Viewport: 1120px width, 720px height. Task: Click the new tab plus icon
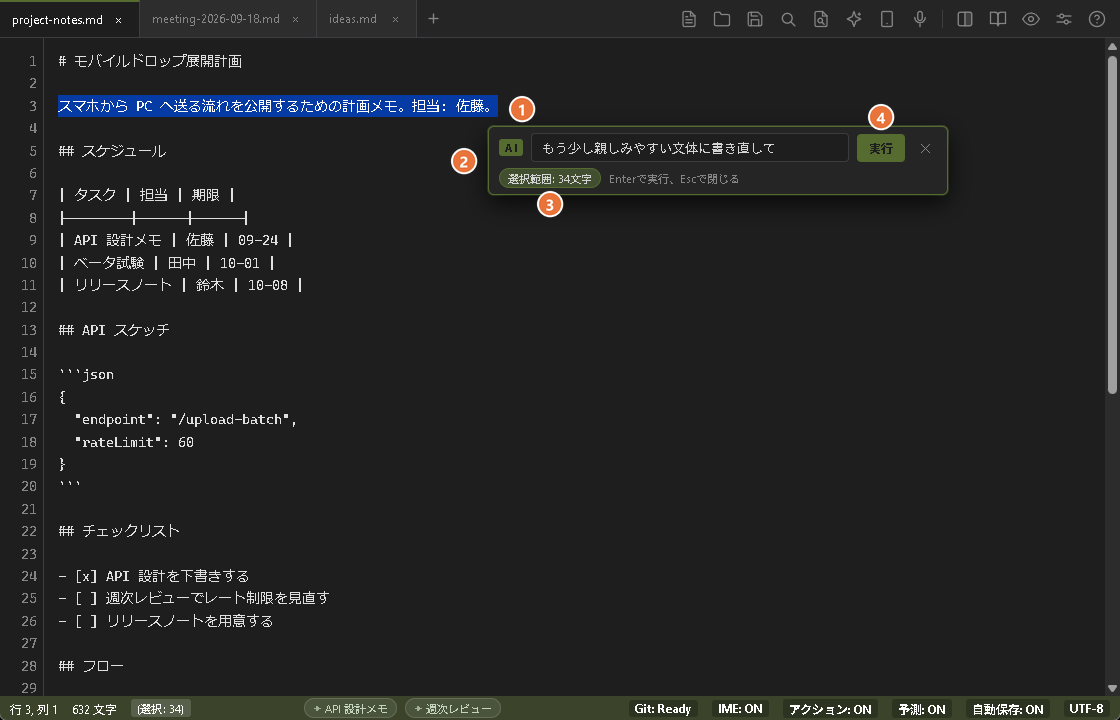(x=433, y=19)
